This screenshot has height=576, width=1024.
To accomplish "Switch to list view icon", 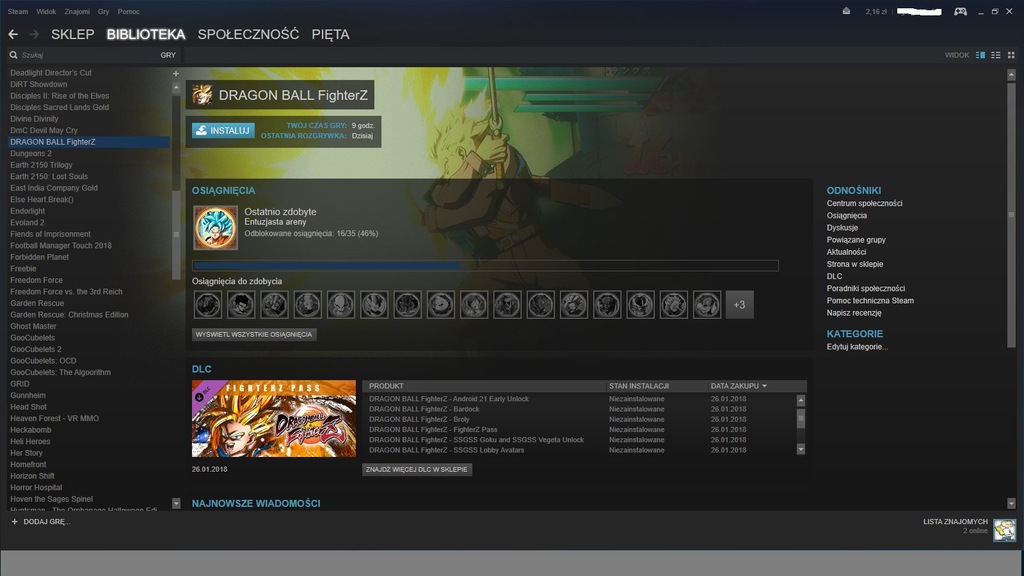I will [x=996, y=56].
